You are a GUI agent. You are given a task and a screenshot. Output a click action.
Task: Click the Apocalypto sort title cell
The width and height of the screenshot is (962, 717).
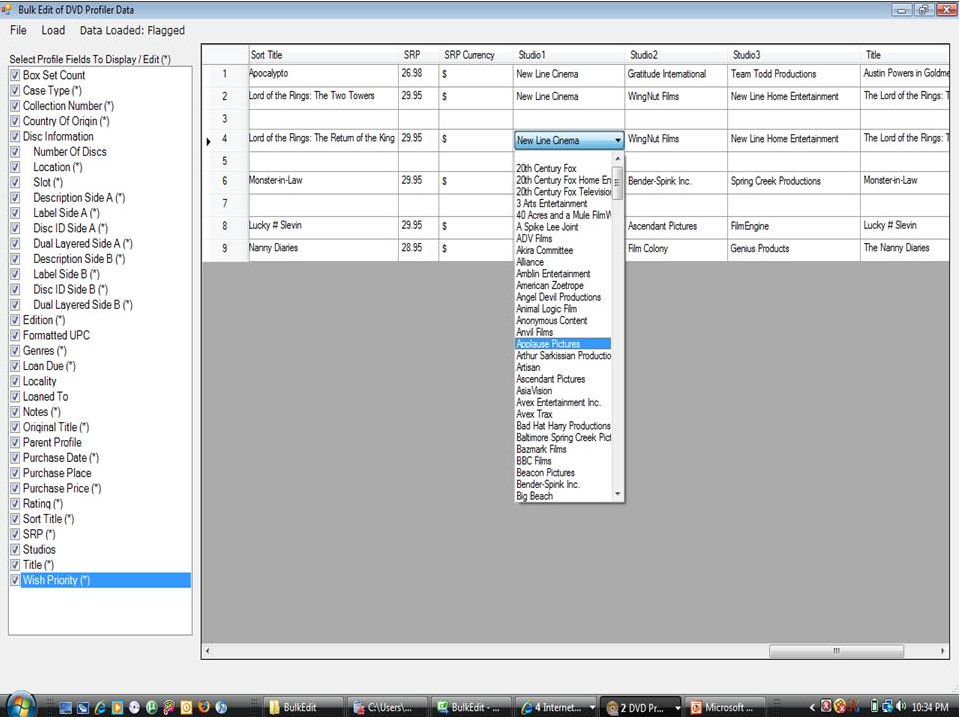[x=323, y=74]
